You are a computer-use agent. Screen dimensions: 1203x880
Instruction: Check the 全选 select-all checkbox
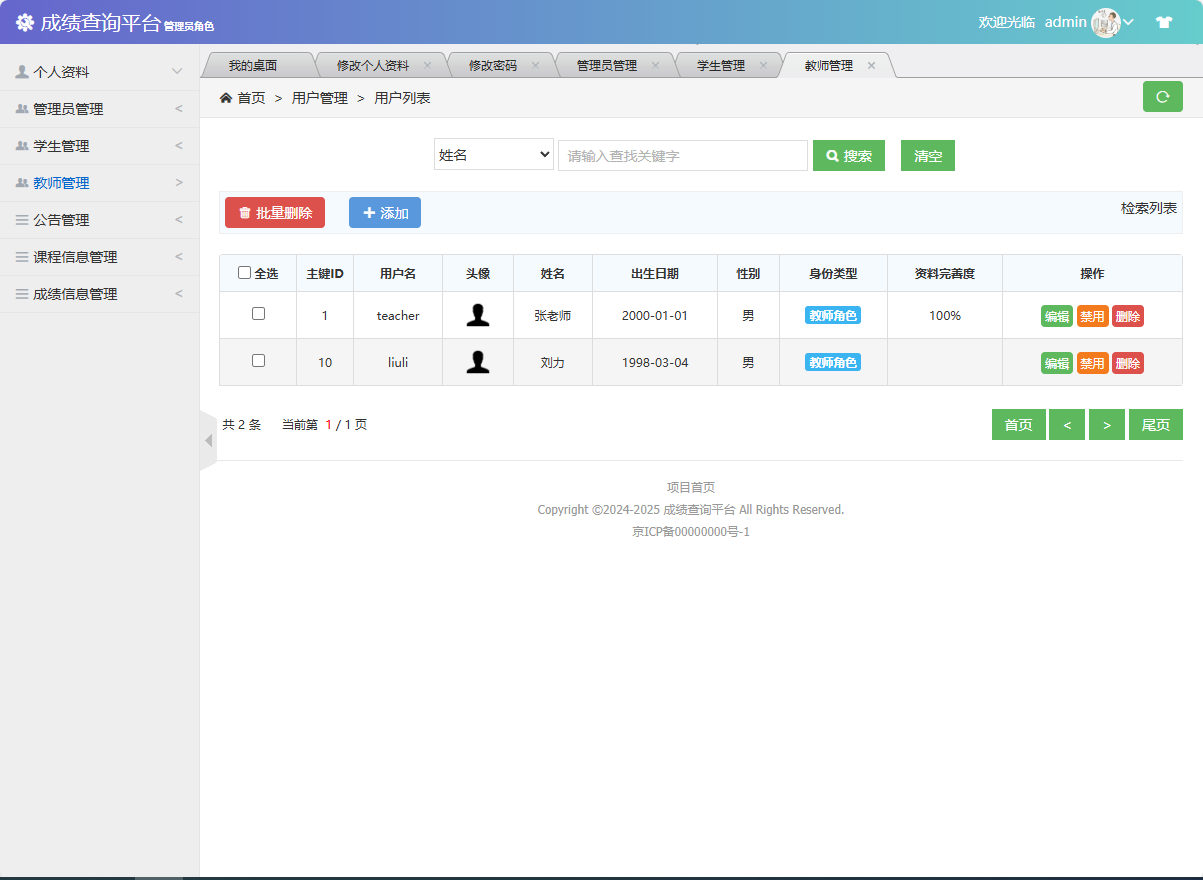tap(243, 272)
